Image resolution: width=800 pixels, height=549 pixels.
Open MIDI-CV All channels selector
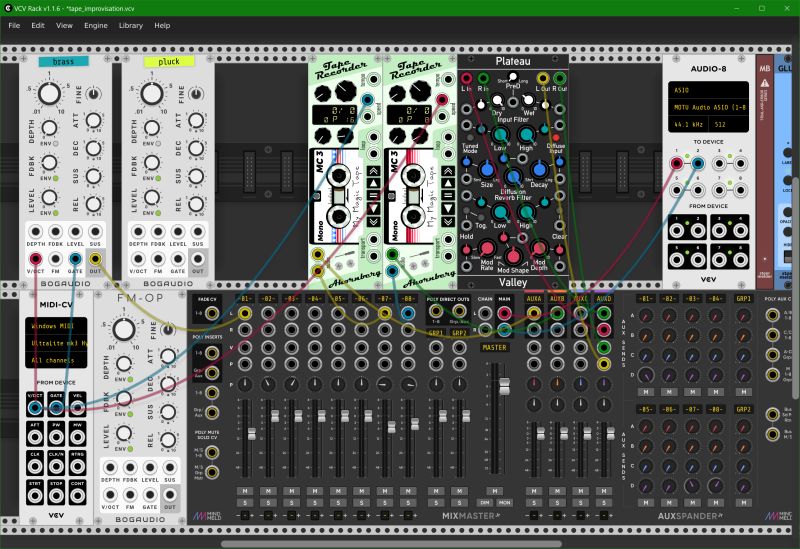[x=56, y=360]
